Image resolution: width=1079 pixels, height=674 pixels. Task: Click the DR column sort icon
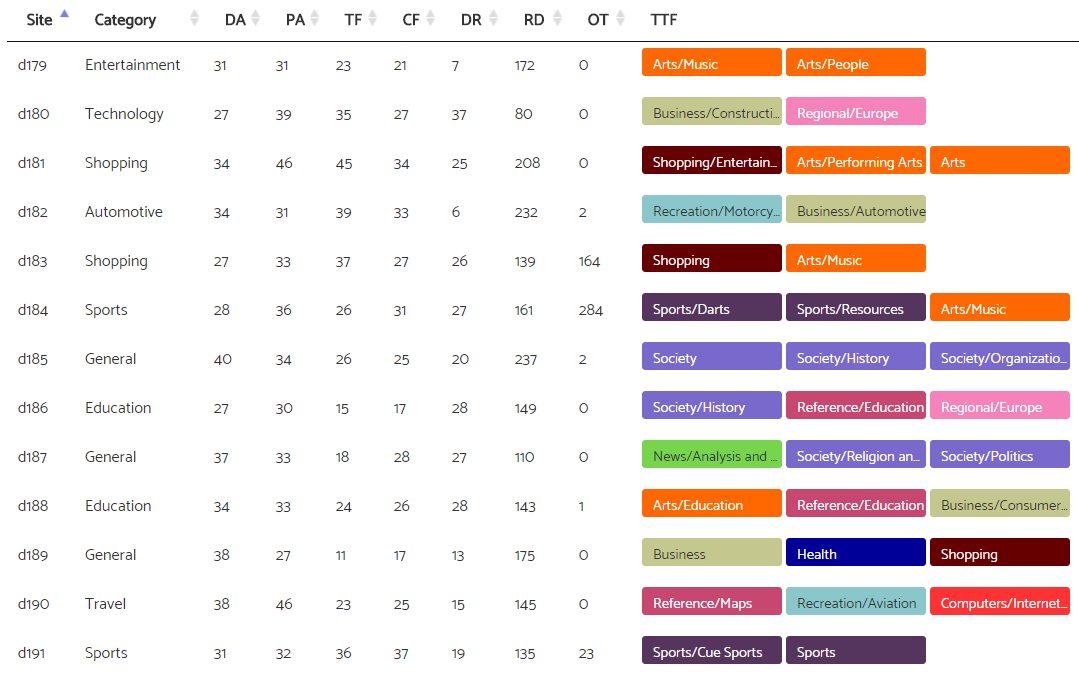[x=493, y=19]
